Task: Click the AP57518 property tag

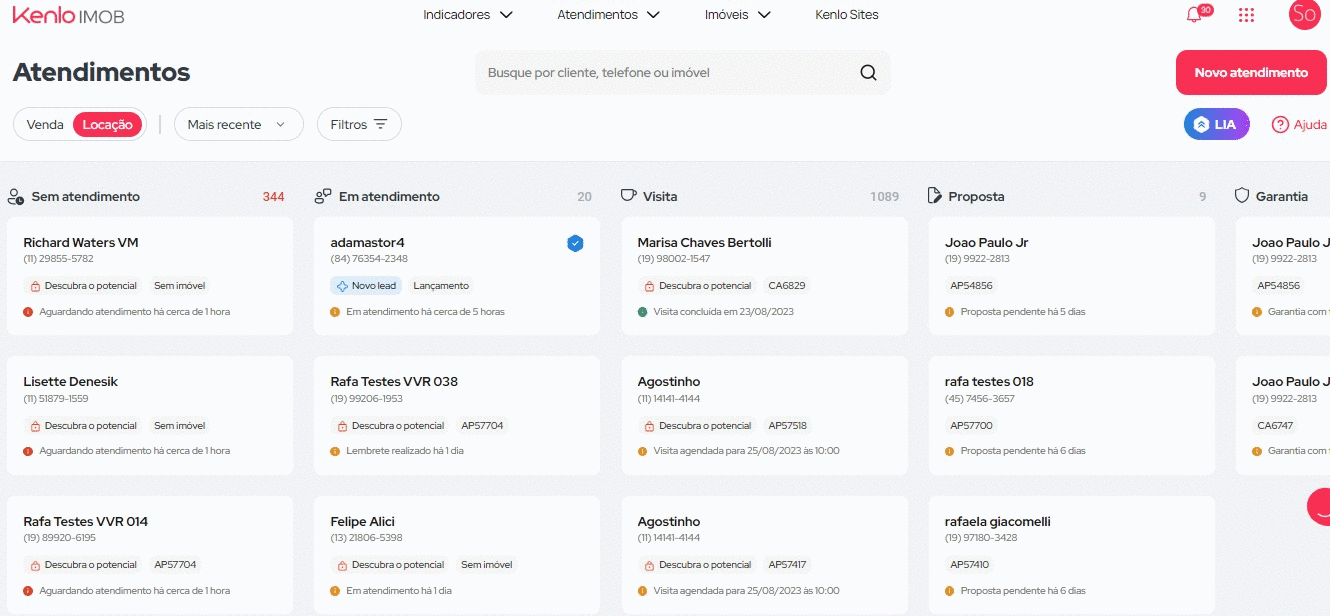Action: coord(787,426)
